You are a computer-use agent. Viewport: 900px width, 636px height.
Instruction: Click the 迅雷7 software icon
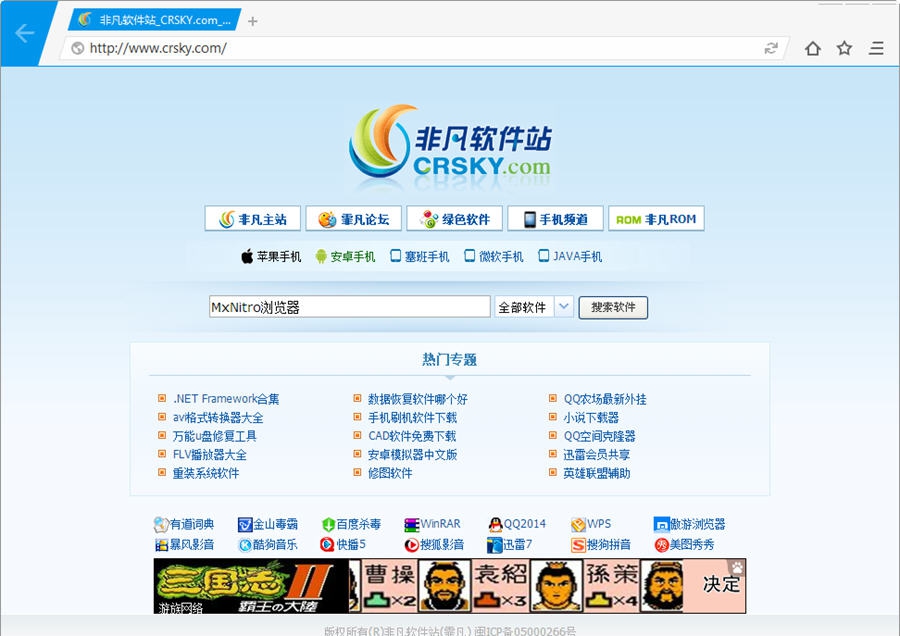[495, 544]
